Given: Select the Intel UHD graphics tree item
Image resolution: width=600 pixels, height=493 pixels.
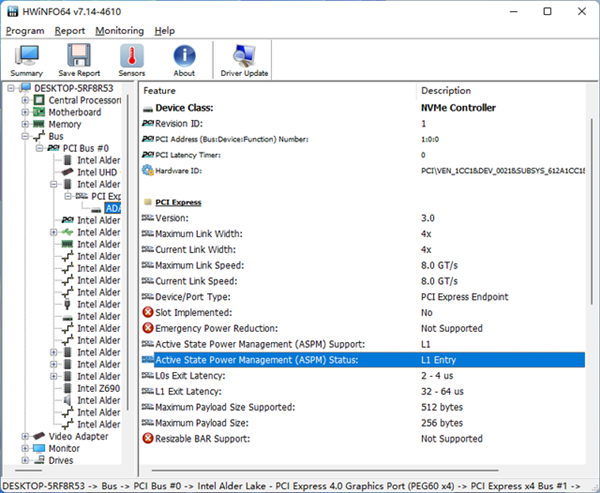Looking at the screenshot, I should coord(98,172).
